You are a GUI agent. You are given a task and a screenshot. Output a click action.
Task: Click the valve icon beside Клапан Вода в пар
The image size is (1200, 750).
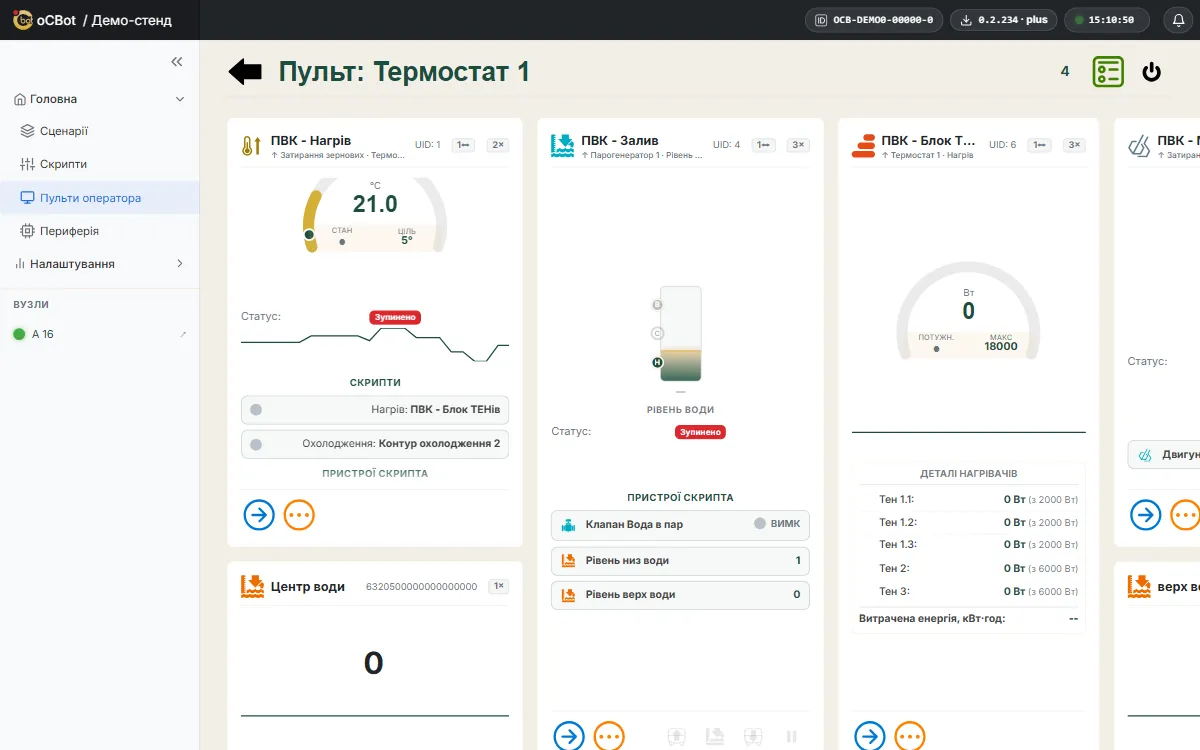coord(568,524)
